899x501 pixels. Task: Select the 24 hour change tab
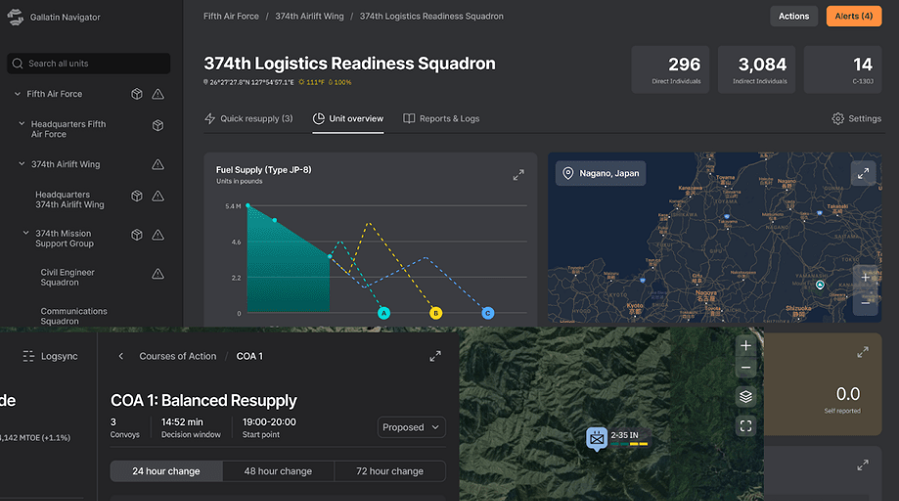[166, 471]
